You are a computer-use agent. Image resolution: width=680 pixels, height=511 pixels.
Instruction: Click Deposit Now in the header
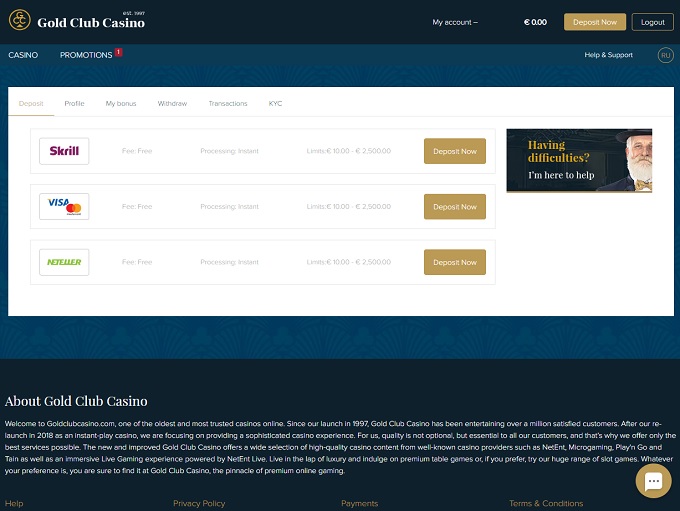pyautogui.click(x=595, y=22)
